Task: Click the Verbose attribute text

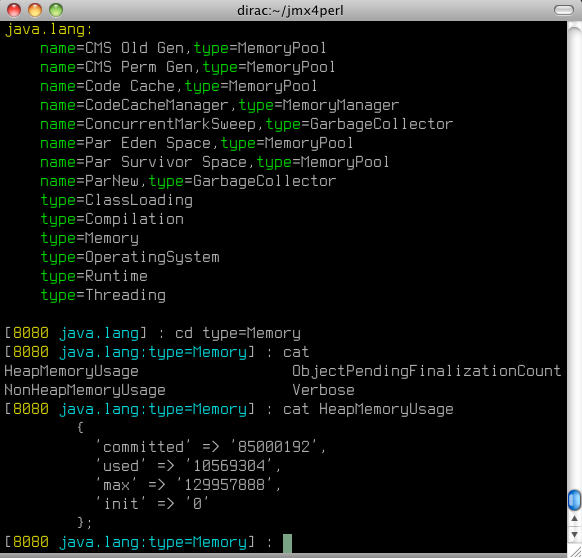Action: click(x=323, y=390)
